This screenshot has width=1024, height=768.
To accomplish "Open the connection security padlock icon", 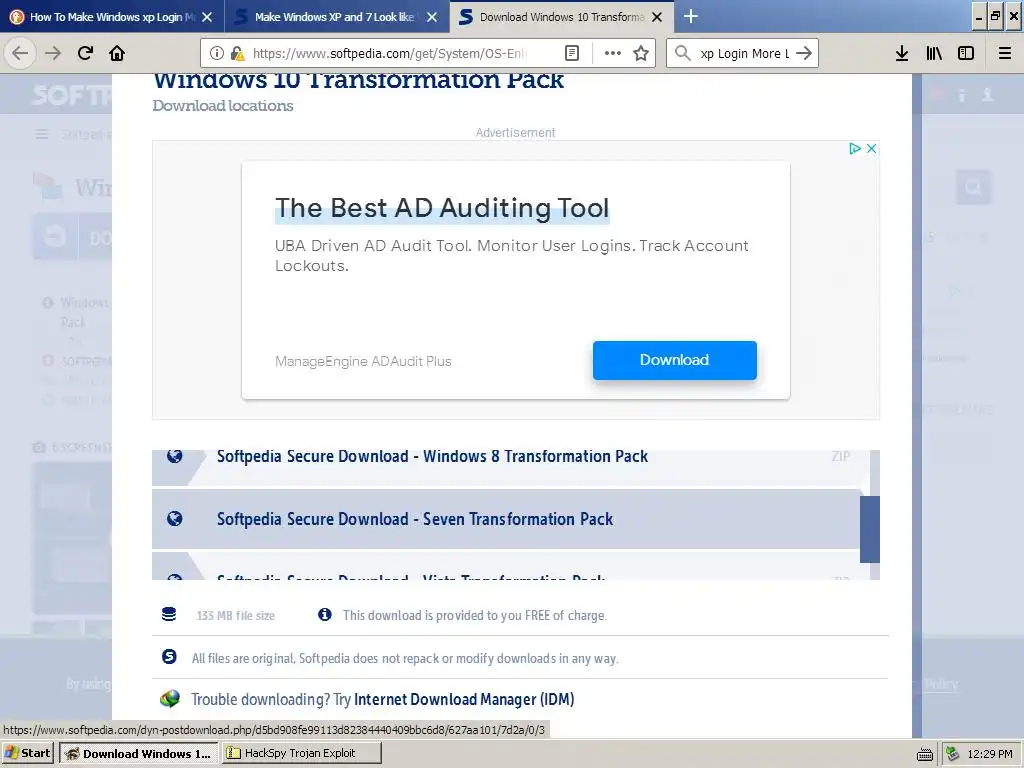I will click(x=238, y=53).
